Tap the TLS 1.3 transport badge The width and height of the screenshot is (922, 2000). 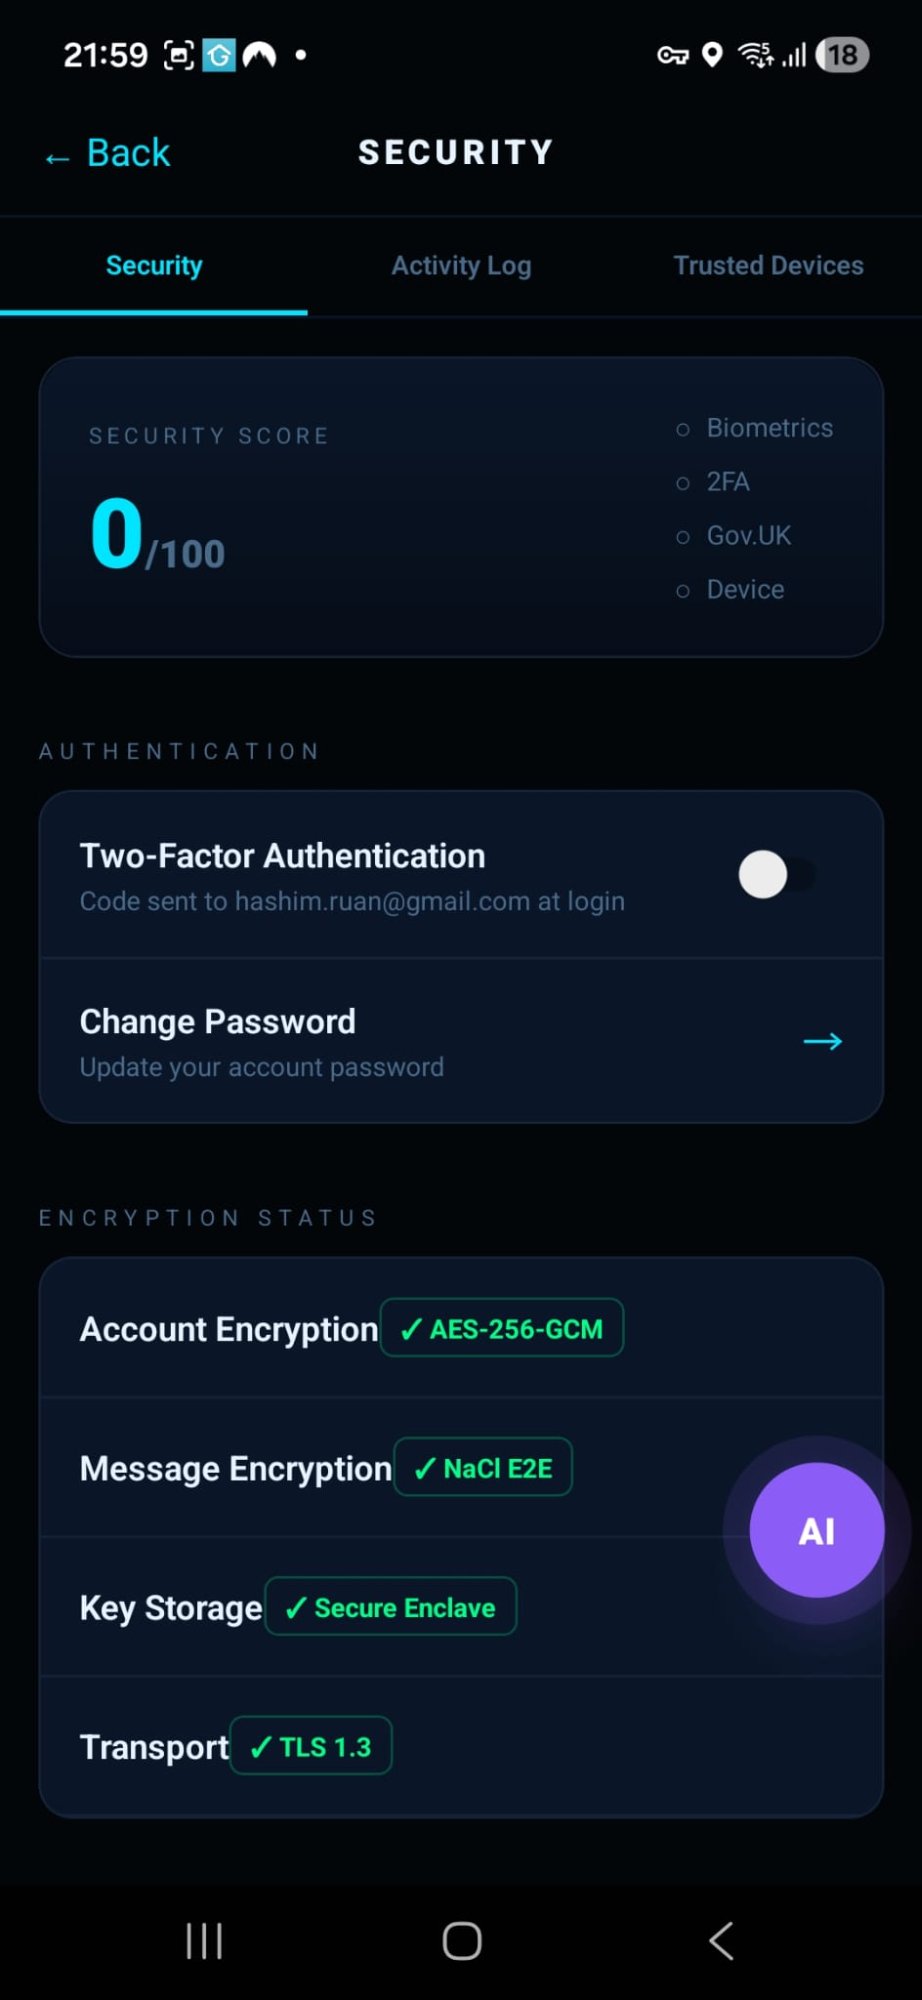point(311,1746)
